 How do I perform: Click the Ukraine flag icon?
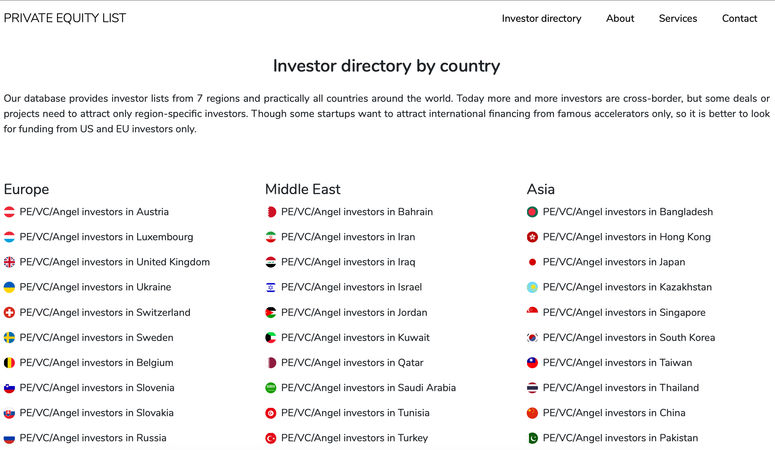point(9,287)
